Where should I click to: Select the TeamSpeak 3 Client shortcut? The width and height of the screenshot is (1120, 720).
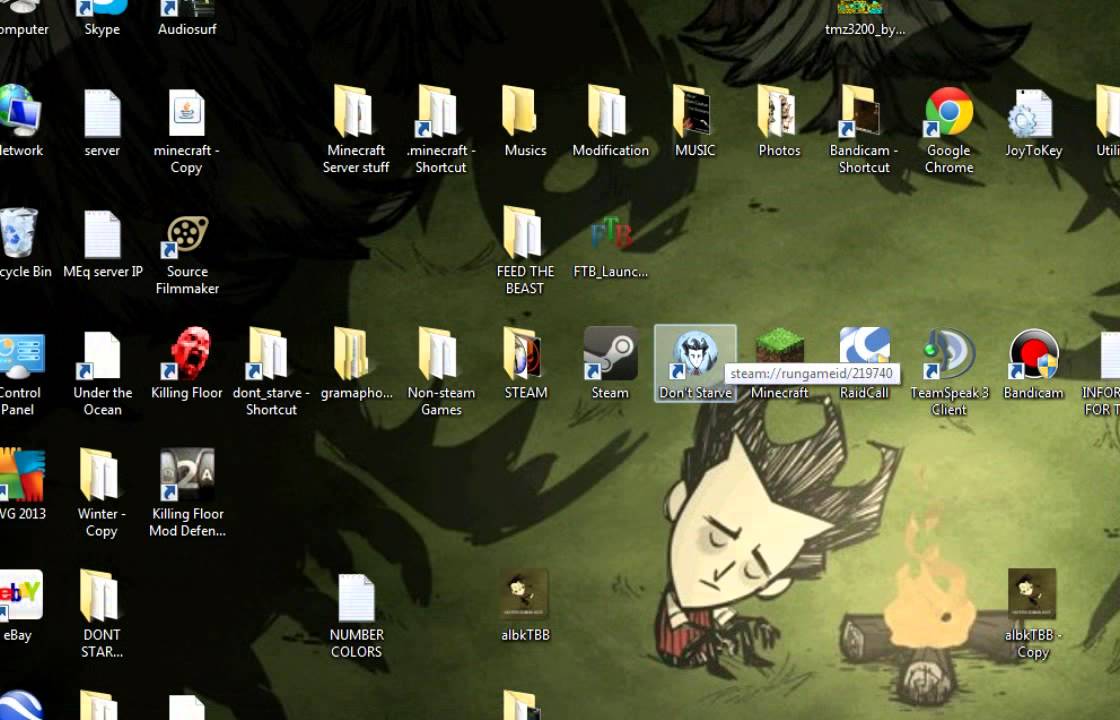click(x=949, y=371)
